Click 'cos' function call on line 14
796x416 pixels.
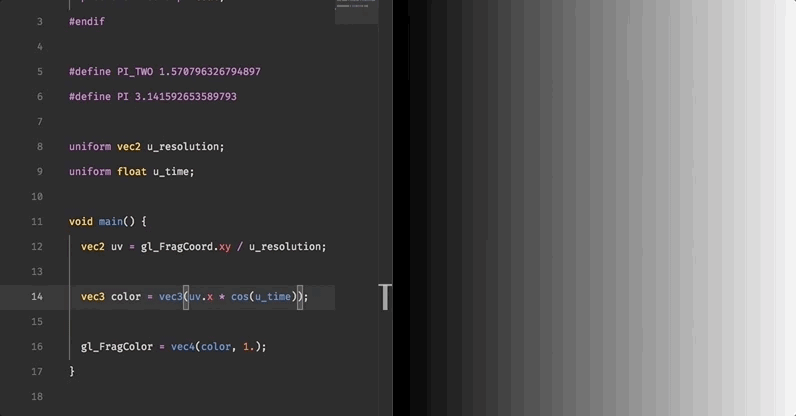[240, 297]
